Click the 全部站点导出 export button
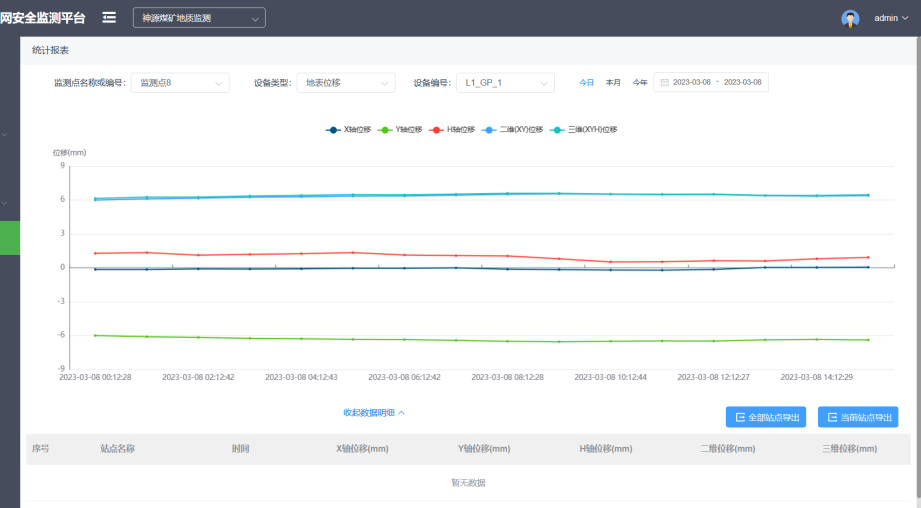Image resolution: width=921 pixels, height=508 pixels. [766, 417]
